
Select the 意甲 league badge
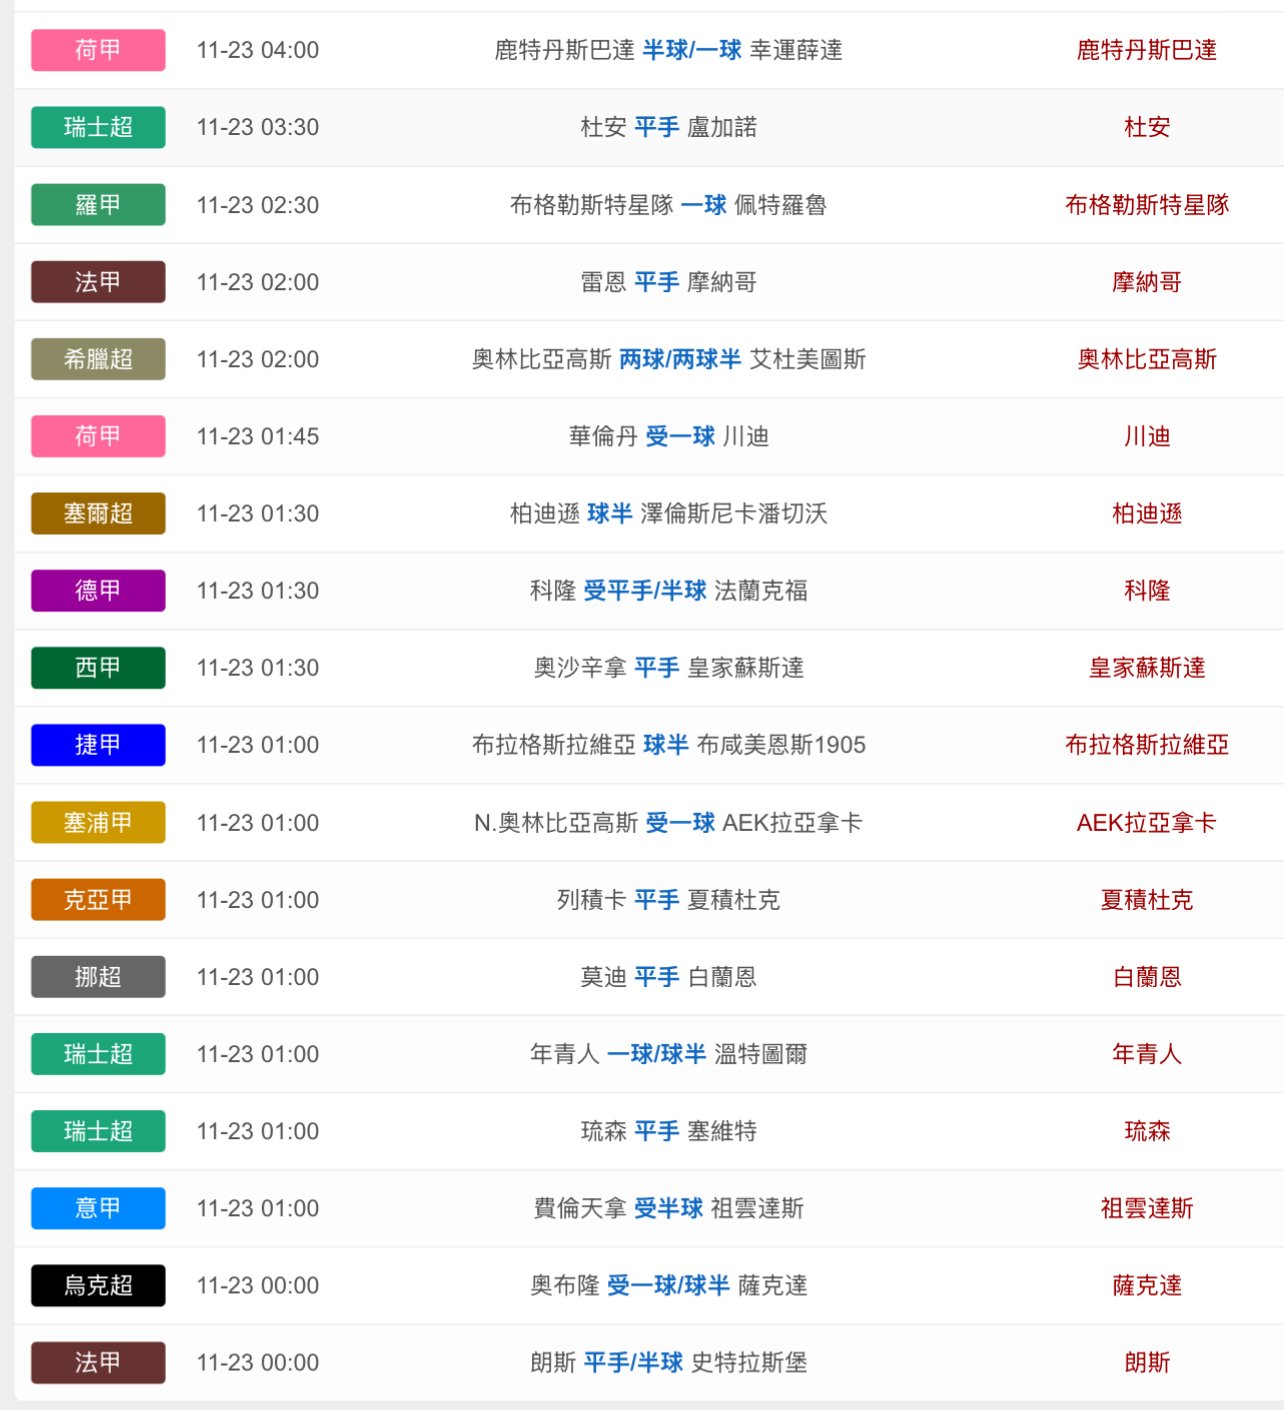click(98, 1208)
